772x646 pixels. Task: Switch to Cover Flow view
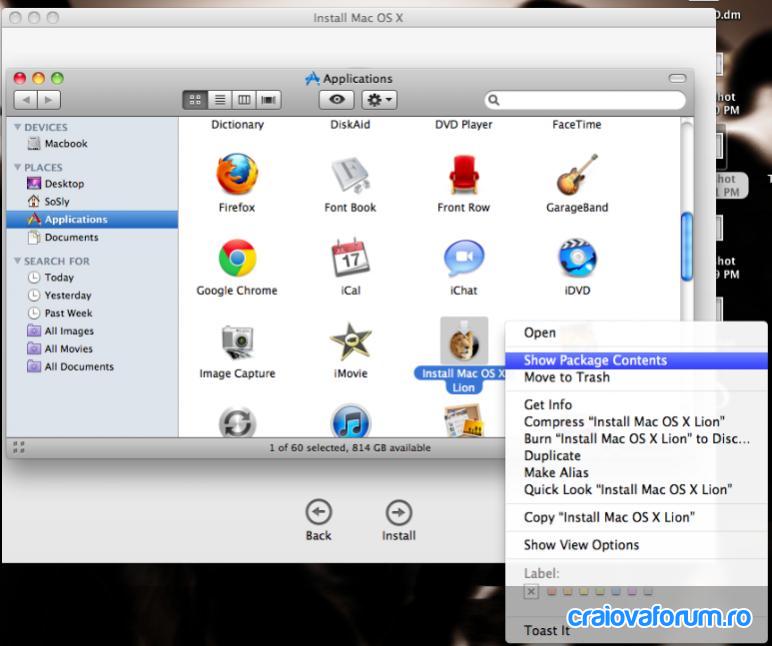tap(268, 100)
